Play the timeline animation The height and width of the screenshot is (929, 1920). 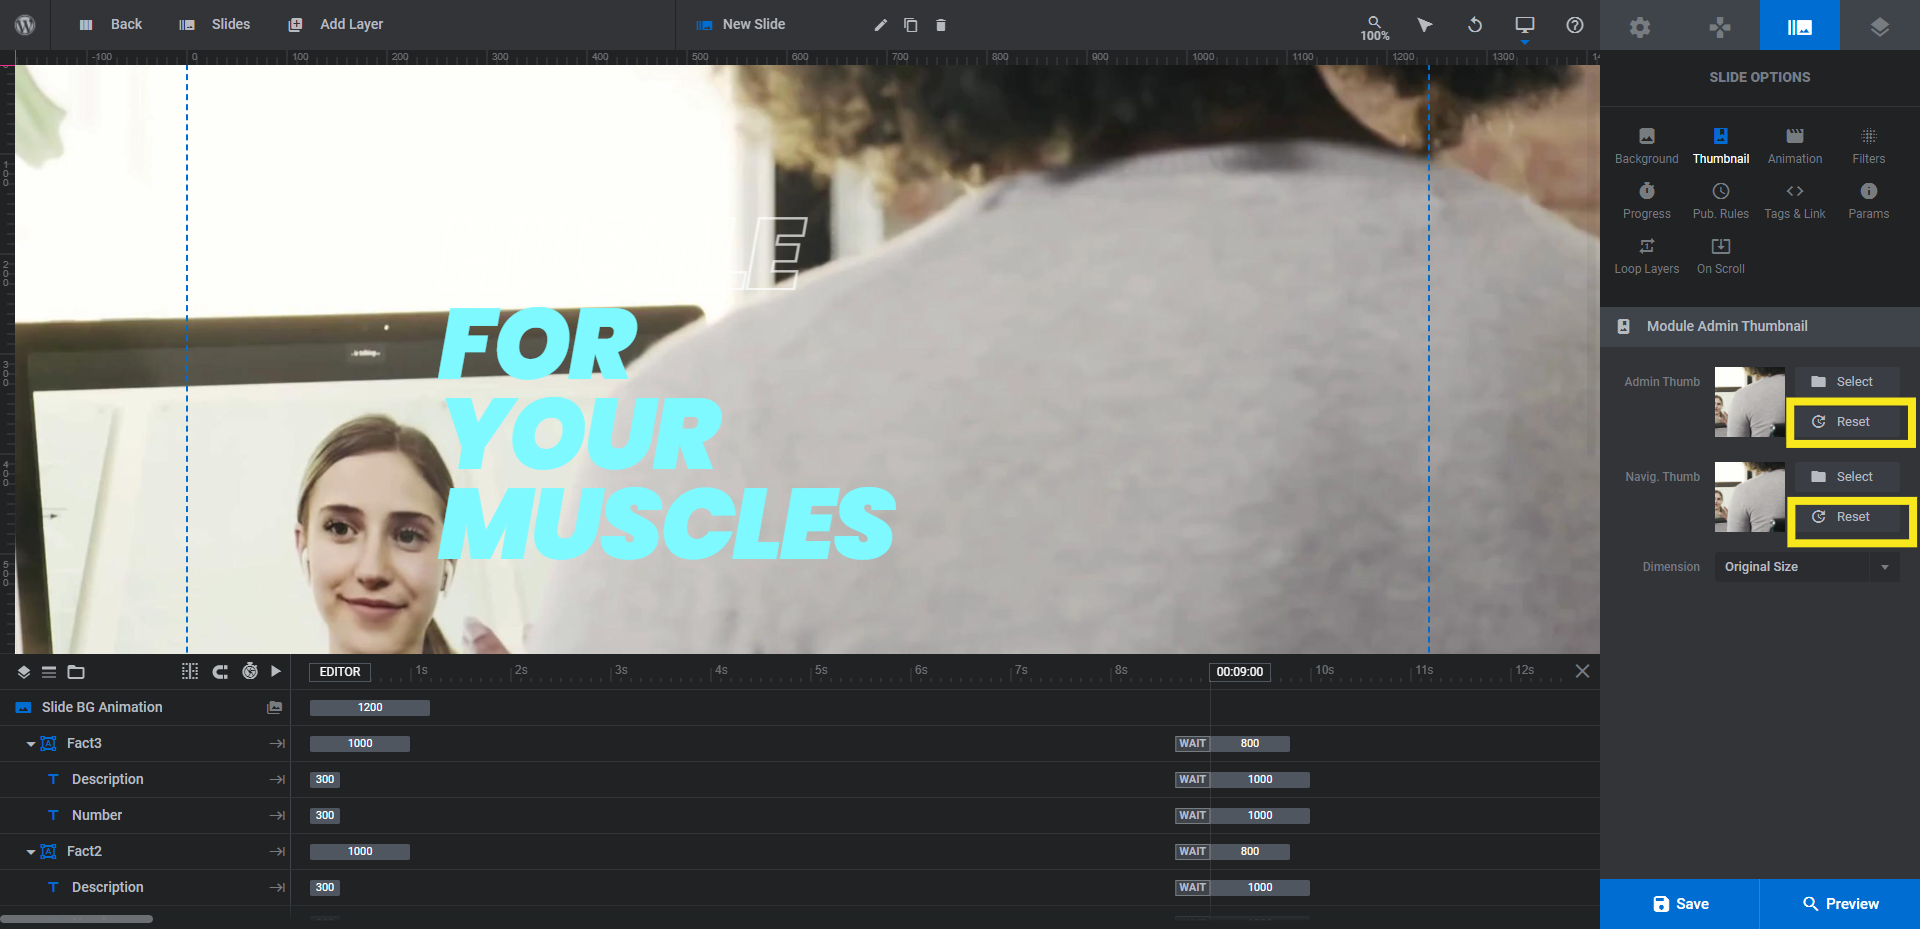pyautogui.click(x=276, y=672)
